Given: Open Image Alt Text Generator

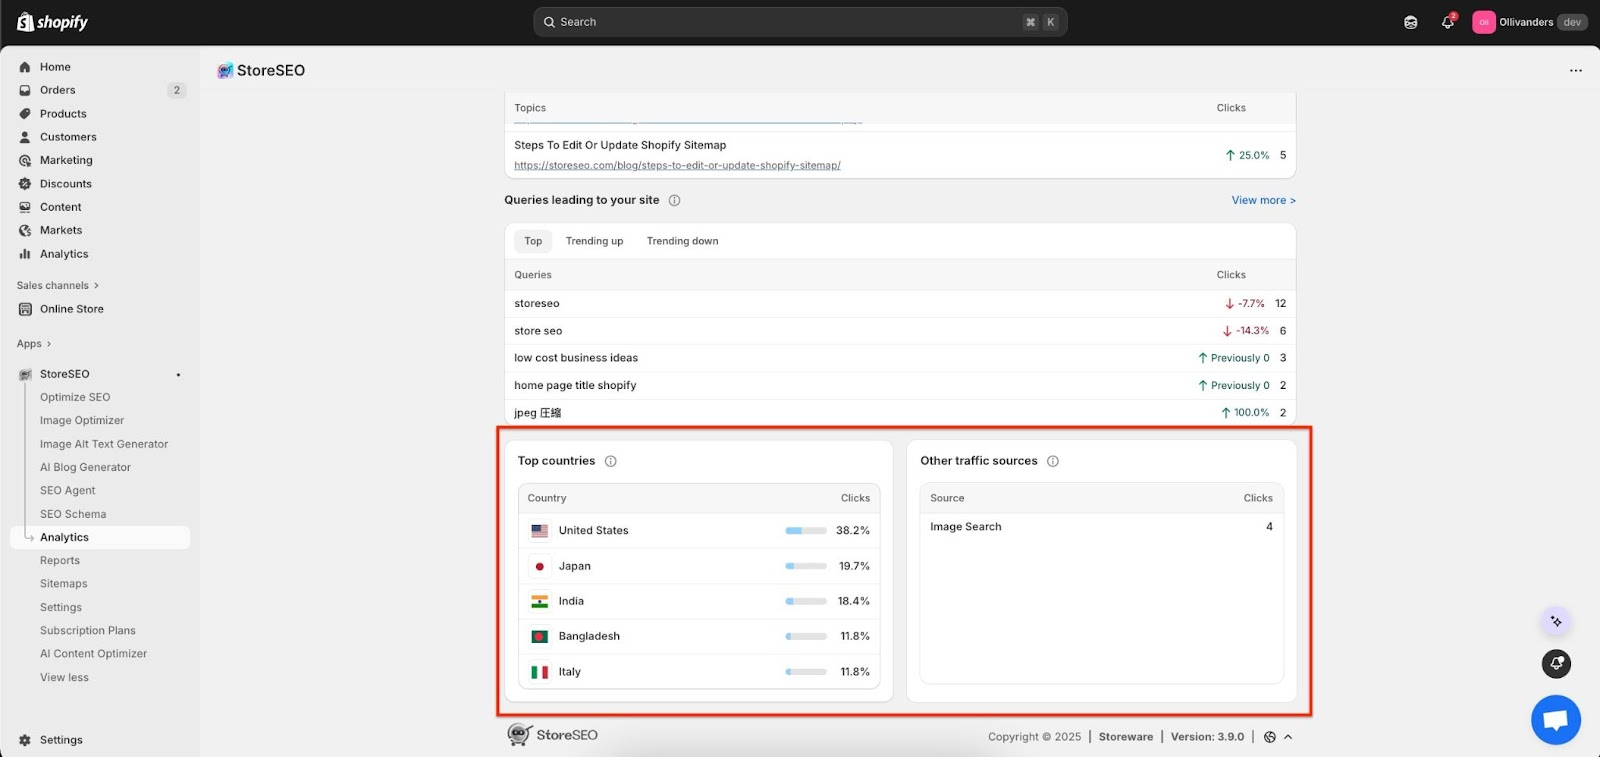Looking at the screenshot, I should click(104, 444).
